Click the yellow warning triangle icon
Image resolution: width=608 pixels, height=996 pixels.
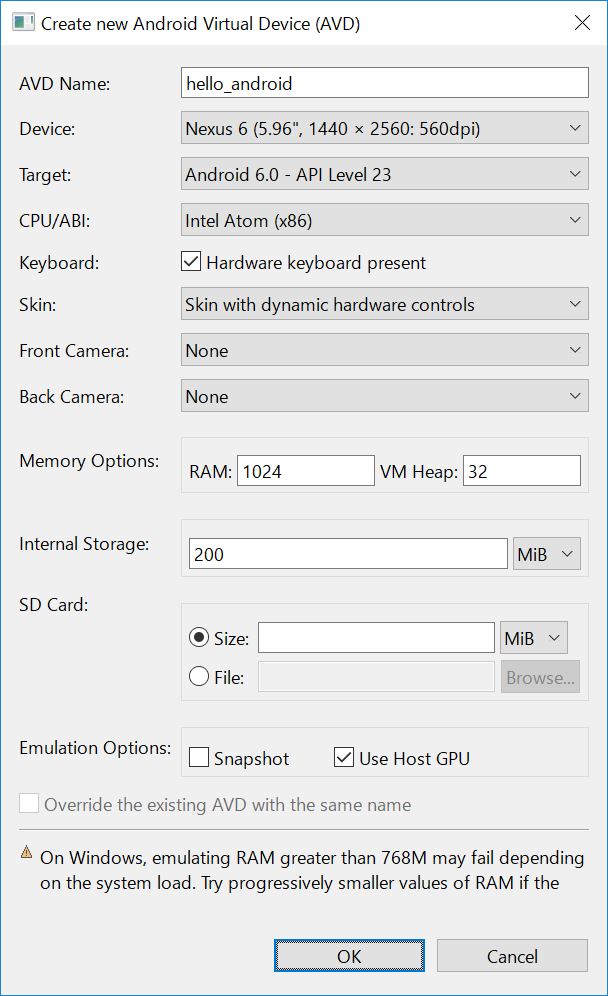pyautogui.click(x=26, y=852)
